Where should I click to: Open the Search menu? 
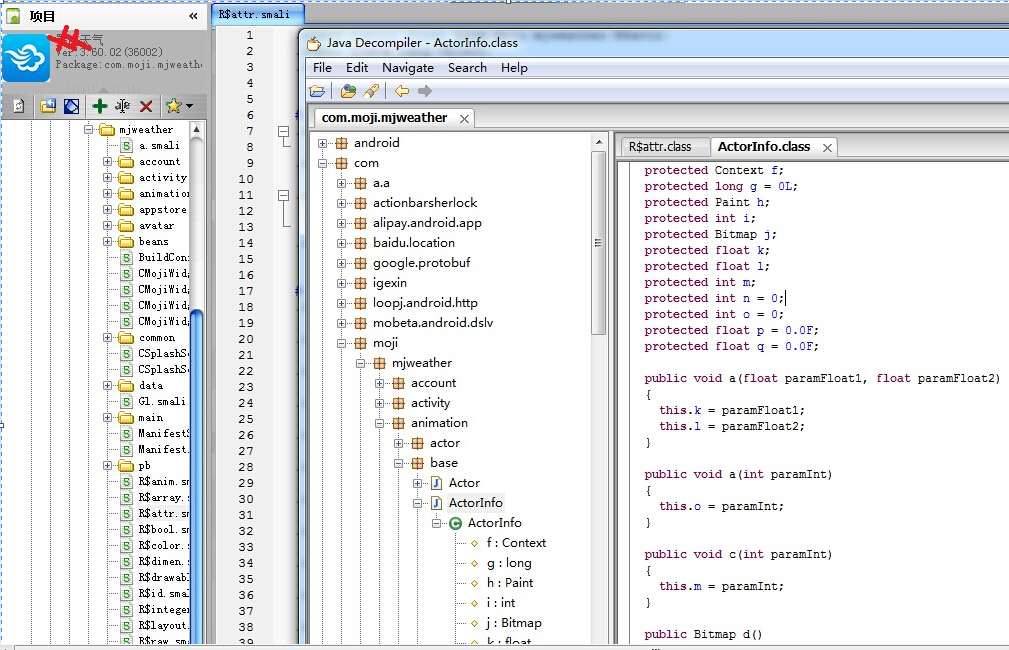pos(467,68)
